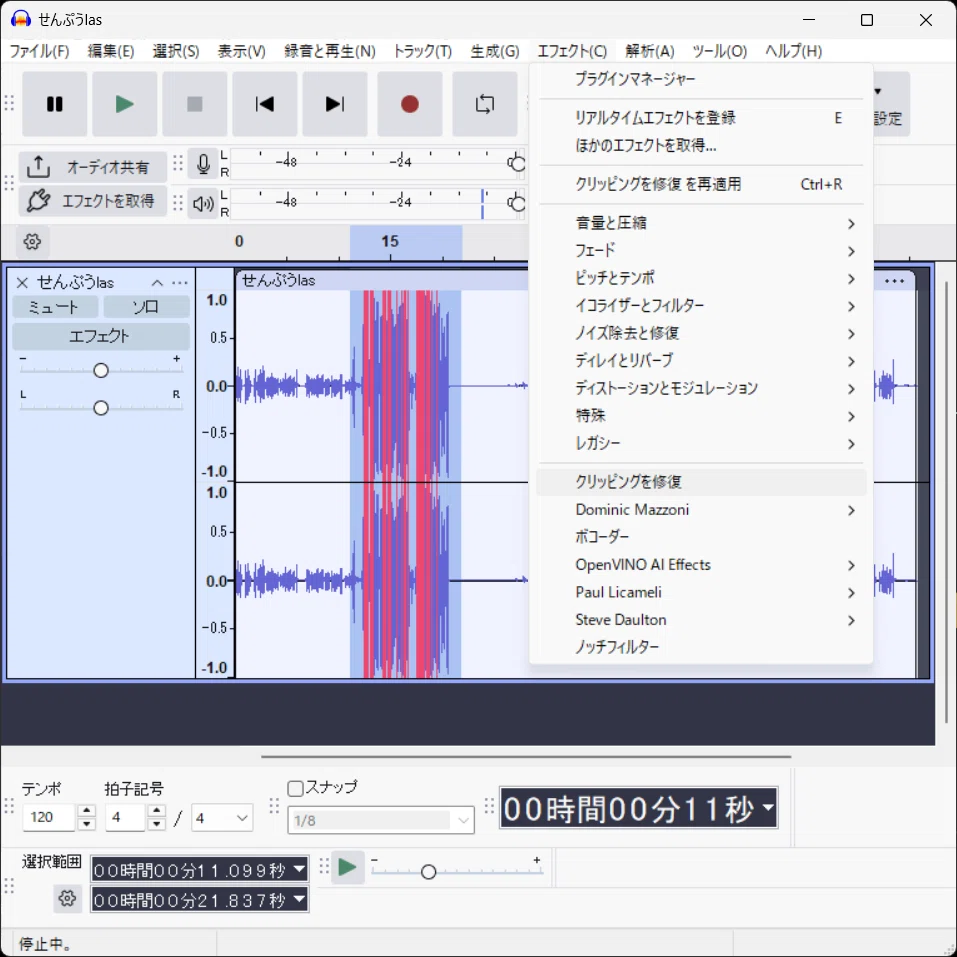Choose クリッピングを修復 を再適用
This screenshot has height=957, width=957.
[701, 184]
